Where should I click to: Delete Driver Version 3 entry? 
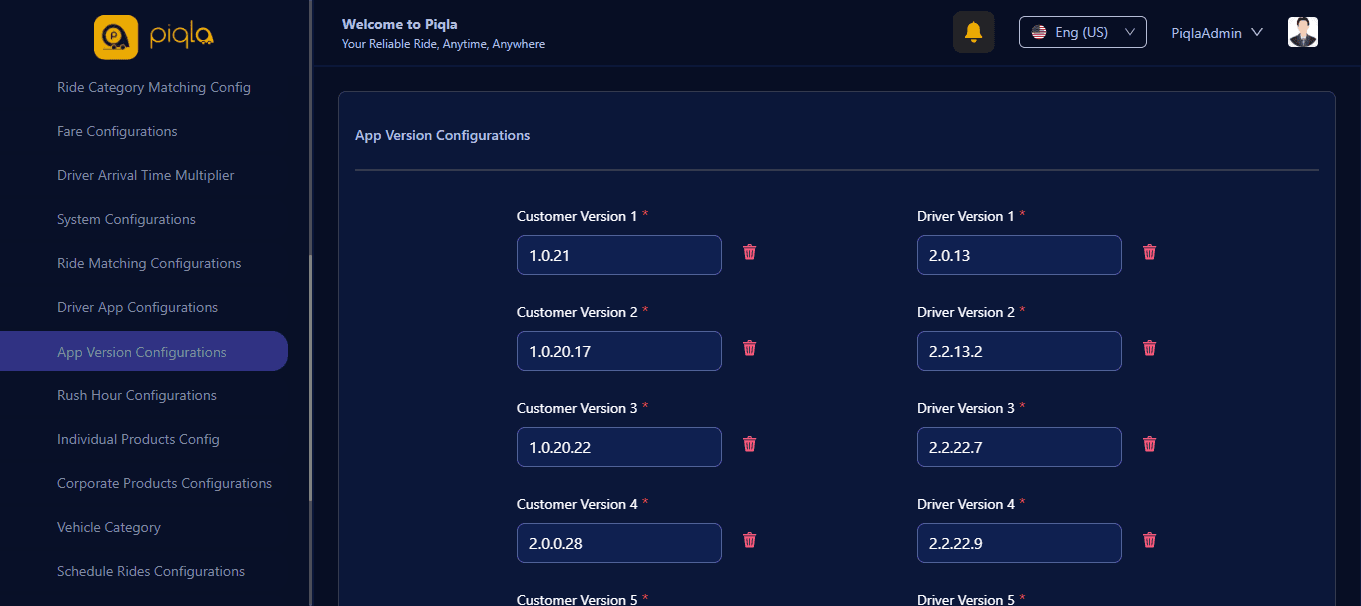1150,444
